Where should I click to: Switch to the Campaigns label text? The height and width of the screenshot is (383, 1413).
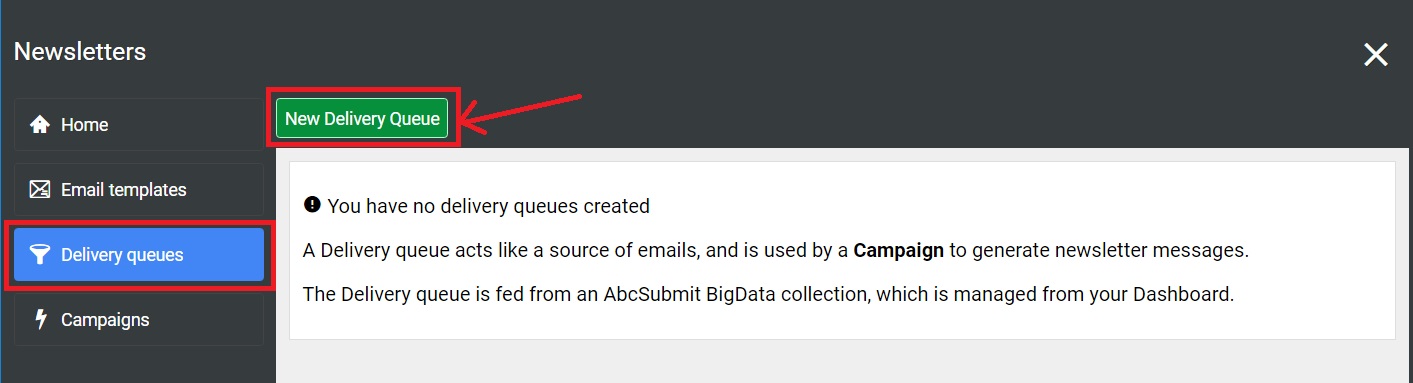pyautogui.click(x=105, y=320)
